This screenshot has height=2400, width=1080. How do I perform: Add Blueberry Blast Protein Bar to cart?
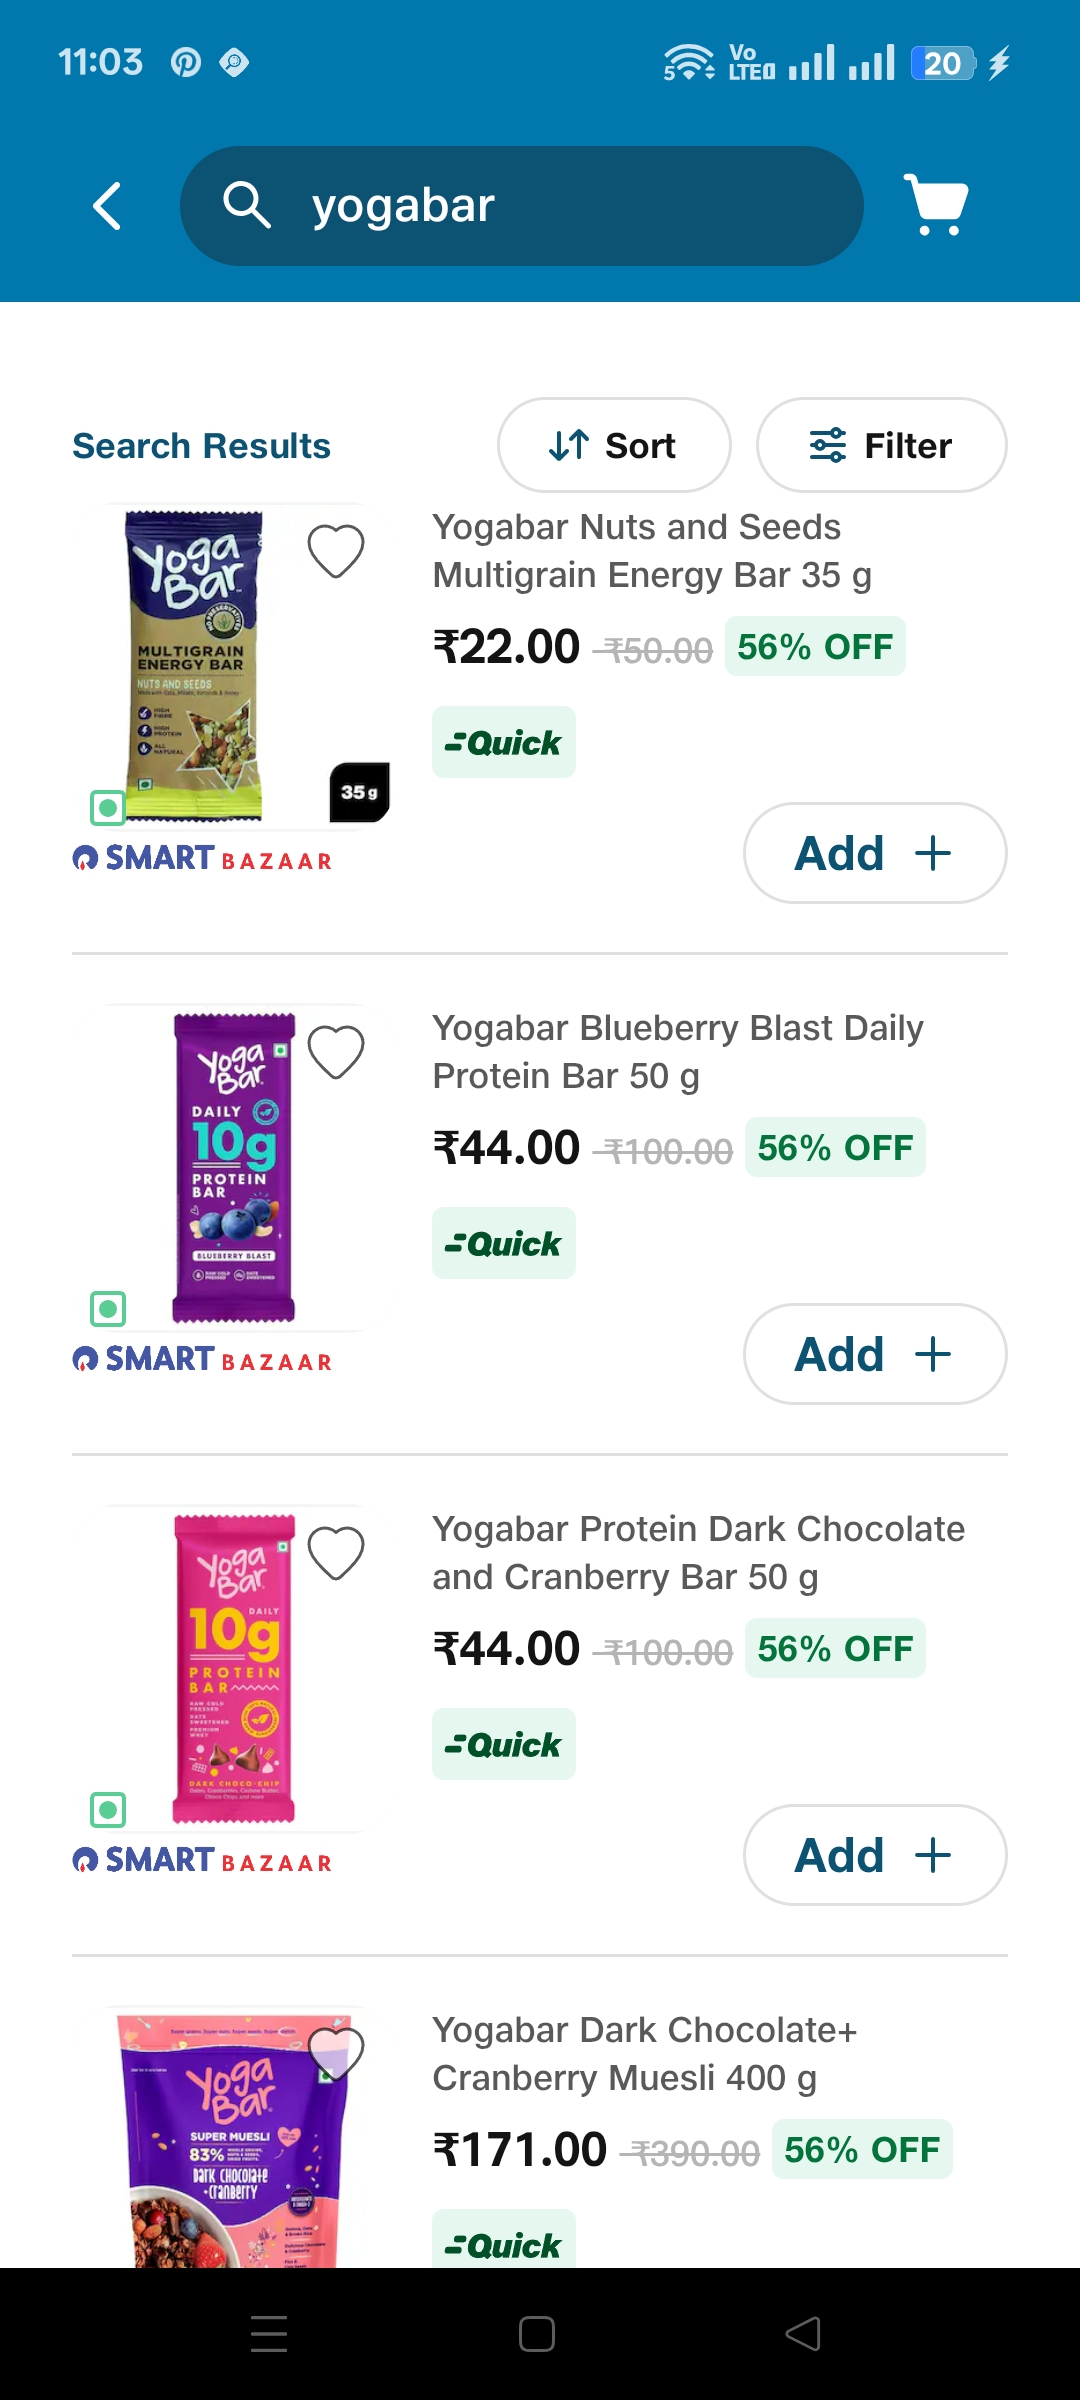[x=874, y=1354]
